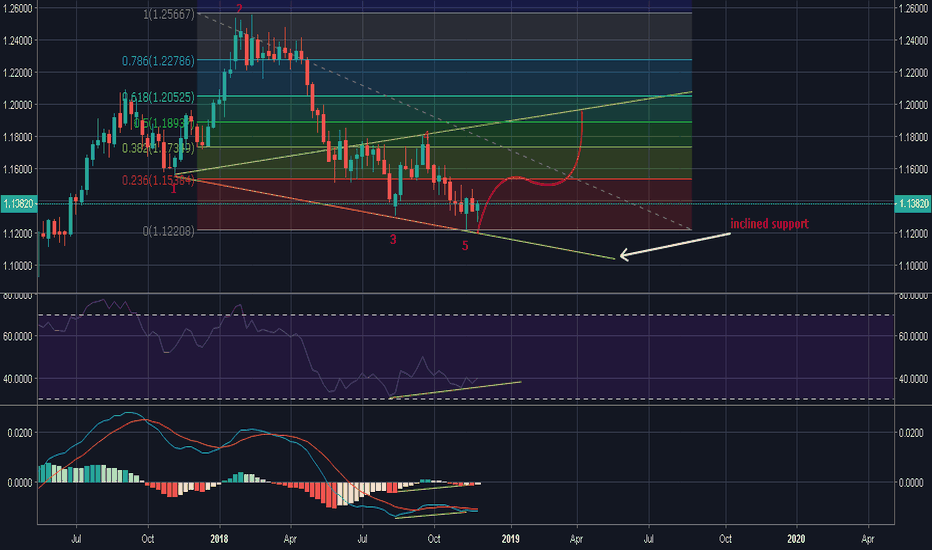Select 1.20000 on the right price axis

(912, 105)
